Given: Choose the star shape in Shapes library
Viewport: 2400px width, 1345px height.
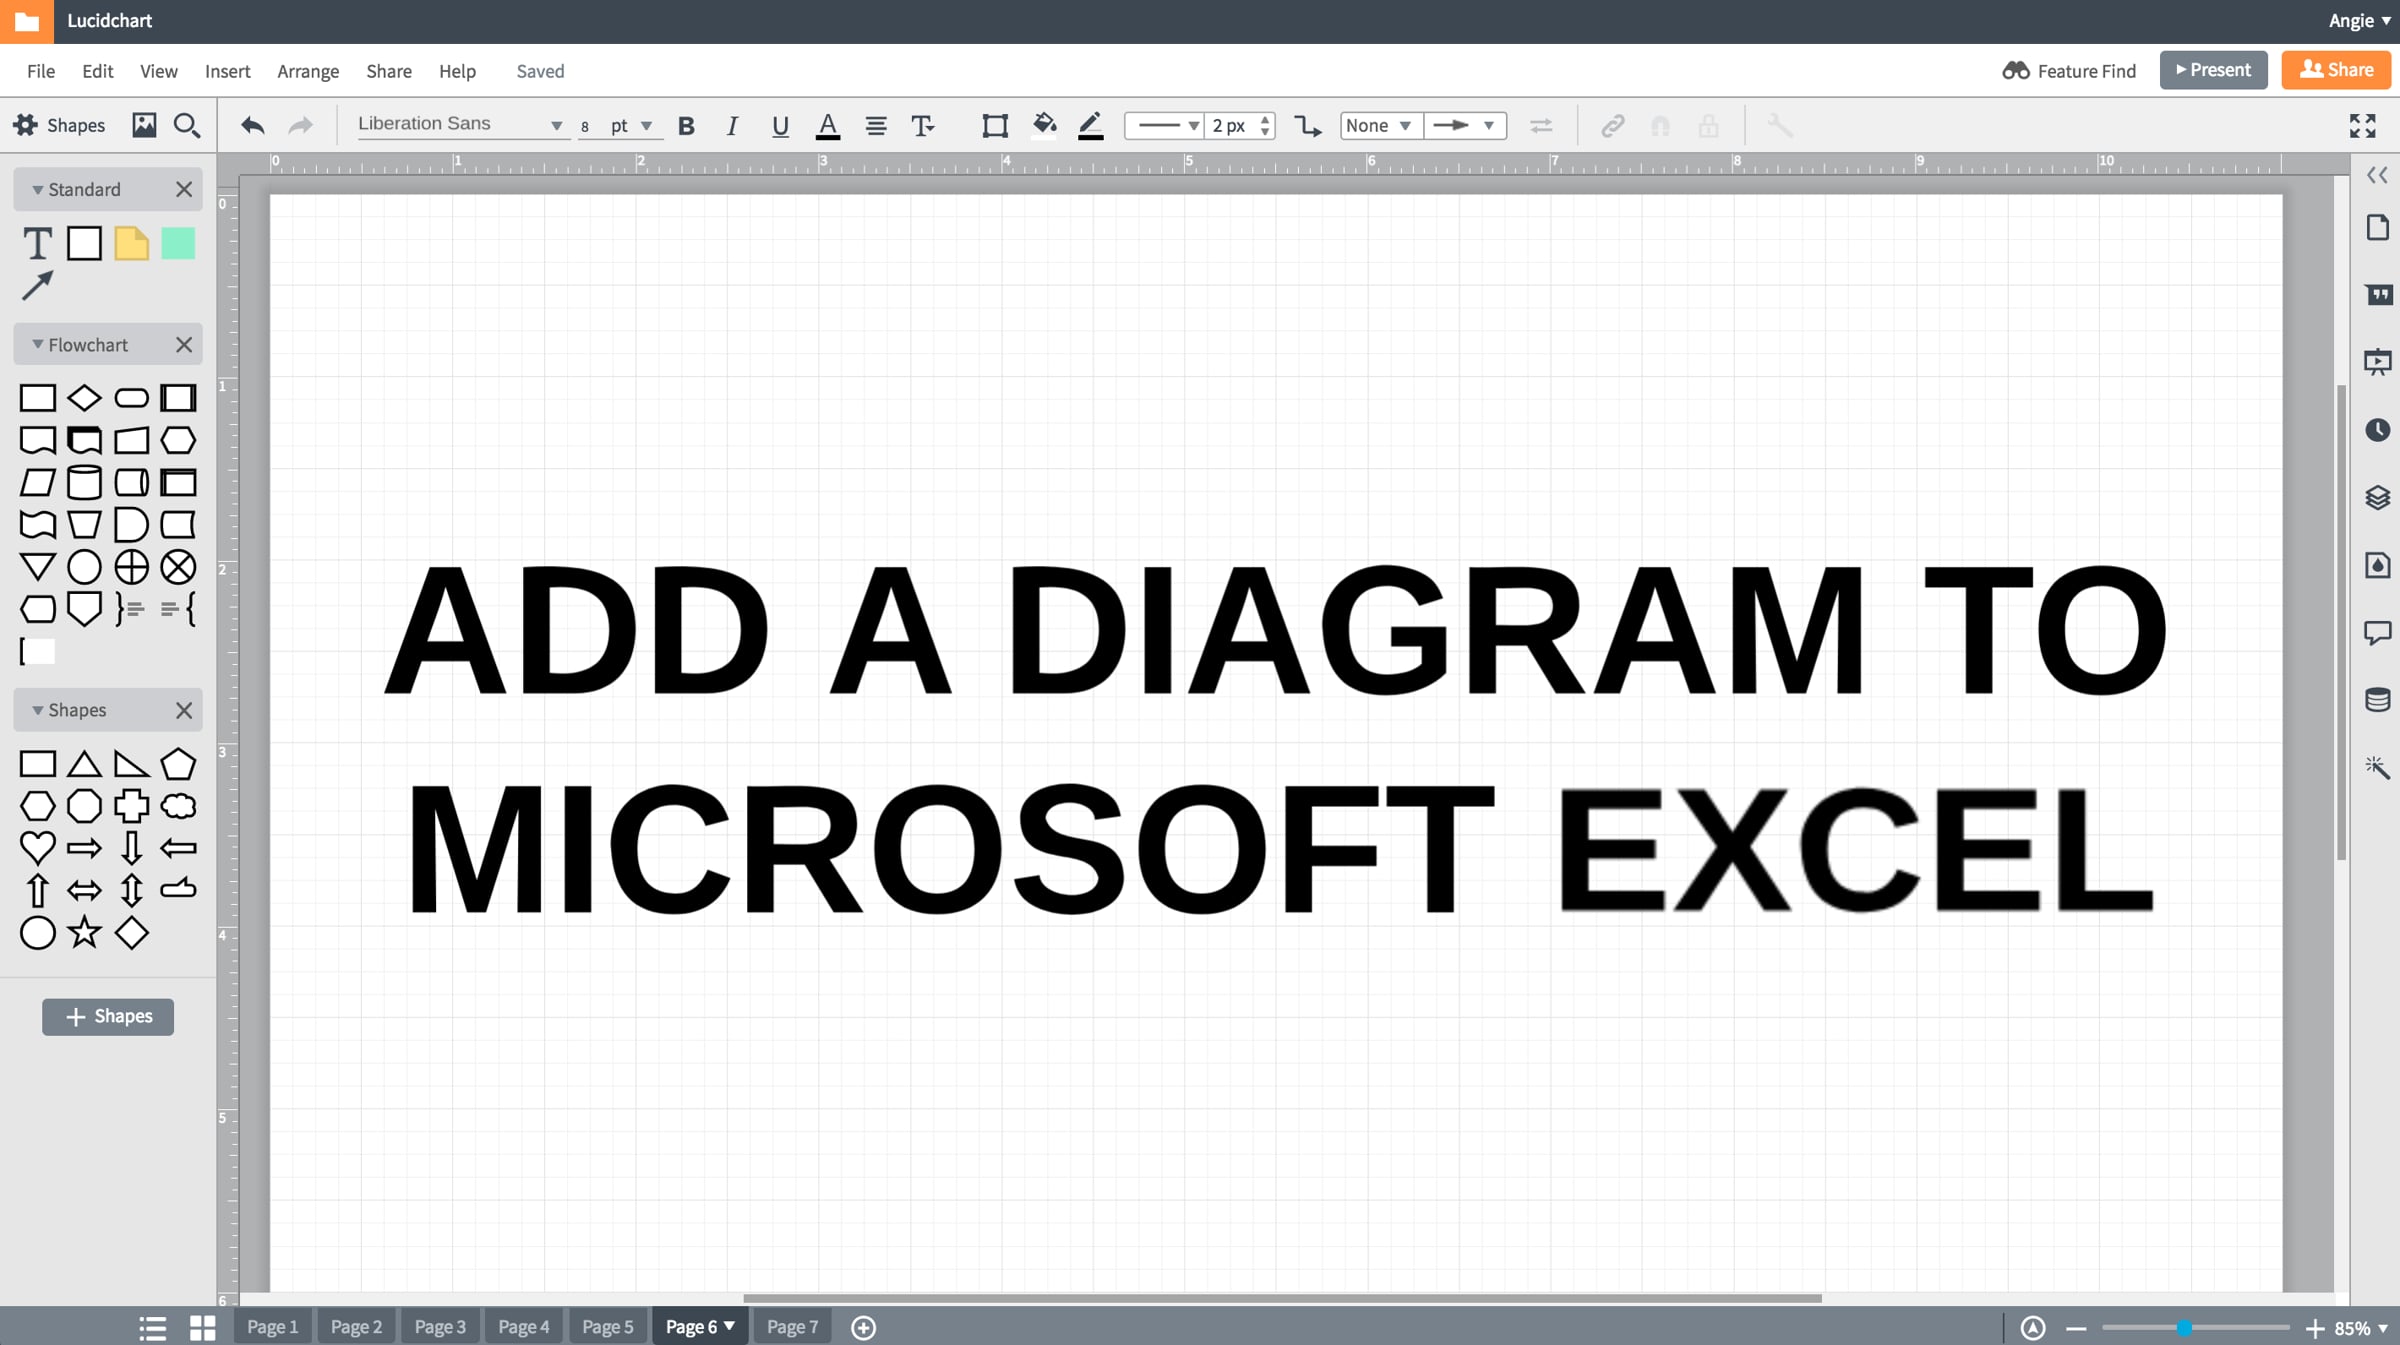Looking at the screenshot, I should [x=84, y=933].
